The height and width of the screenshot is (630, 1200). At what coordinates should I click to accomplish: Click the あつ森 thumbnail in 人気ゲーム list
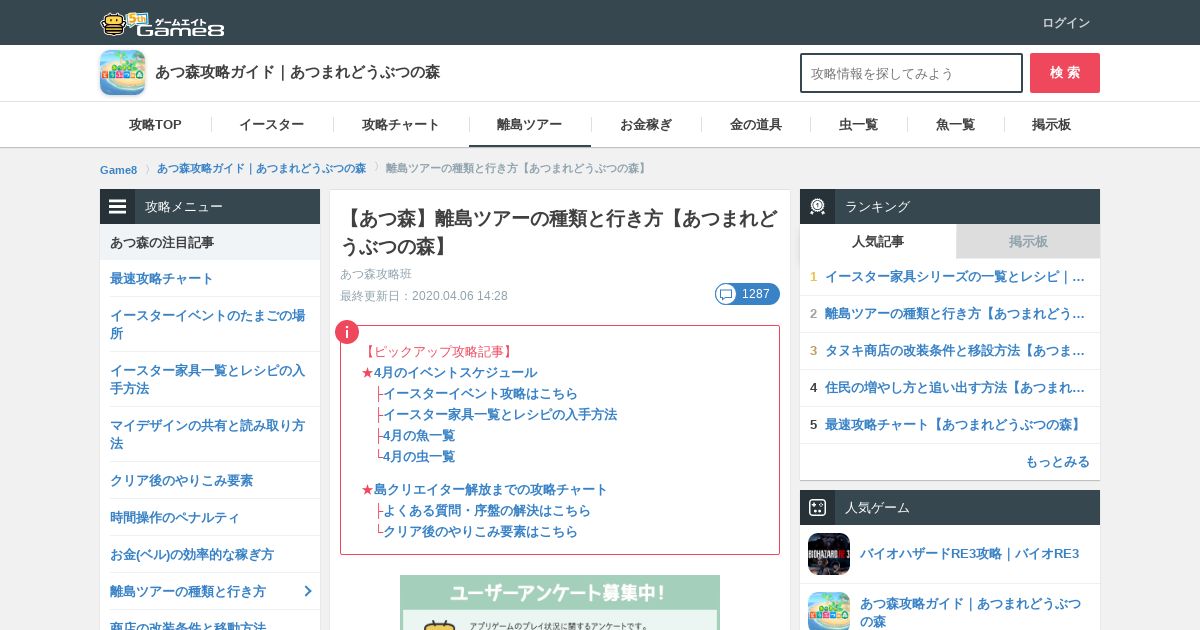point(829,611)
